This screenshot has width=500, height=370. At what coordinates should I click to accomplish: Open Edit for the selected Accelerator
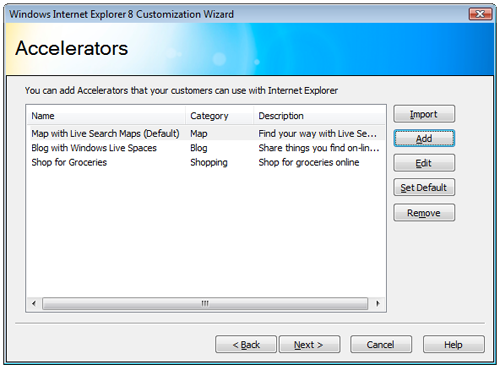[424, 163]
